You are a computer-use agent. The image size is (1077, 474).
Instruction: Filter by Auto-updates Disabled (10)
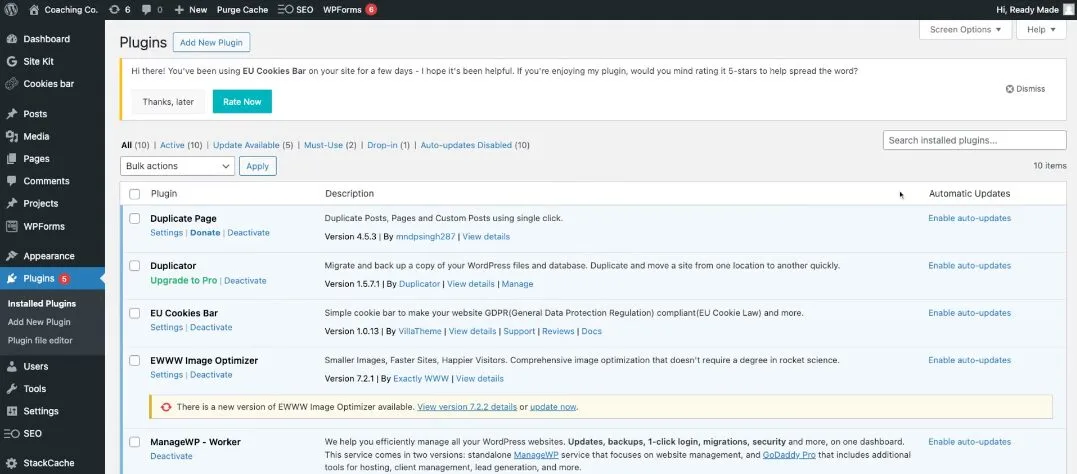pos(475,145)
